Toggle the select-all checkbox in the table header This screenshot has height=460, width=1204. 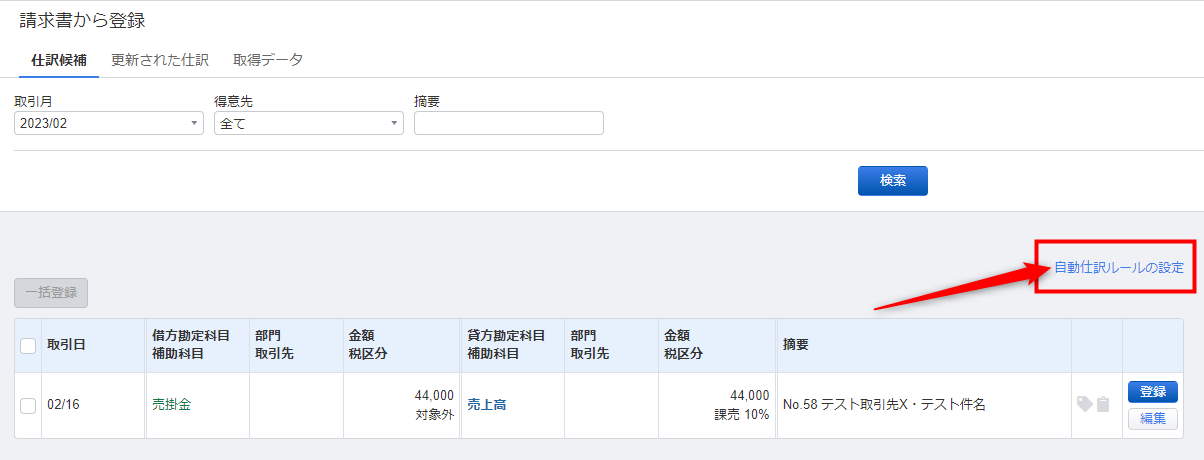[x=28, y=345]
